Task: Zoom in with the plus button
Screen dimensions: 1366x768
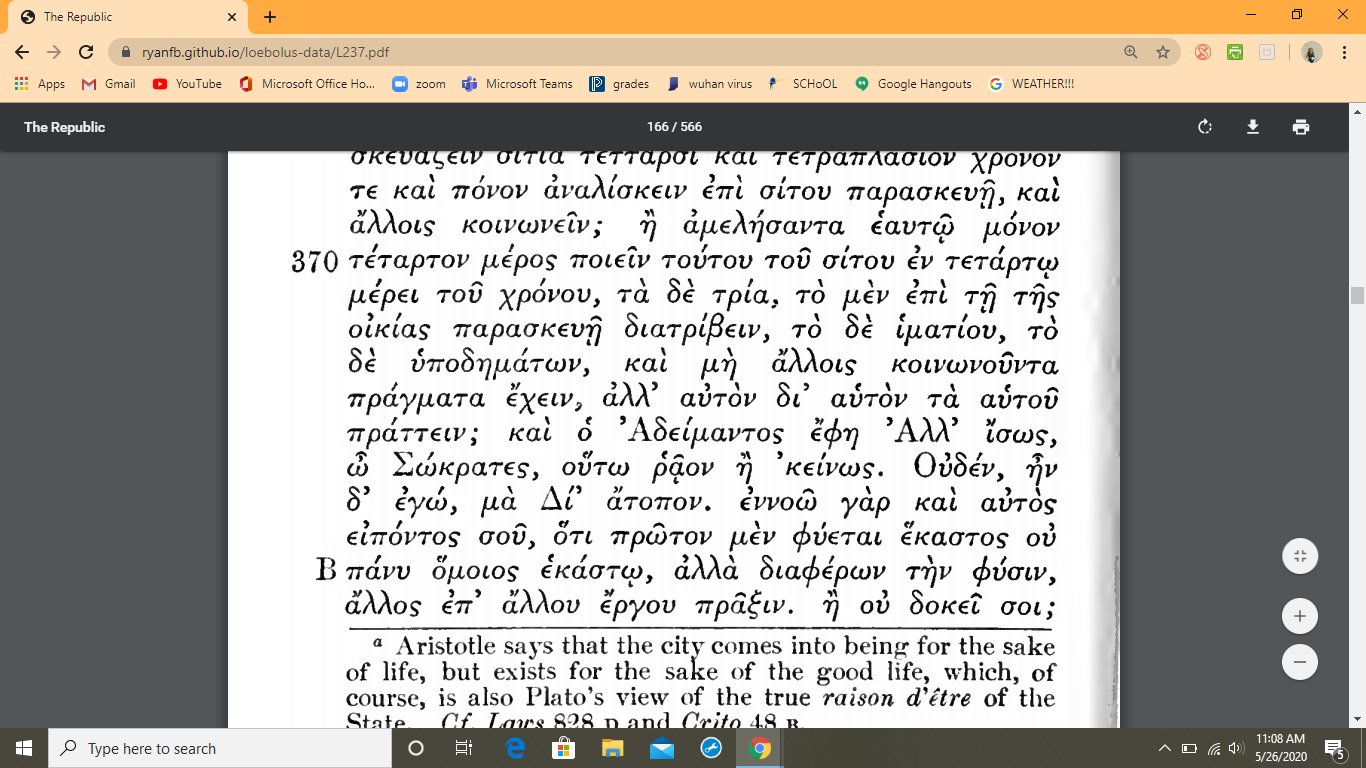Action: (x=1300, y=616)
